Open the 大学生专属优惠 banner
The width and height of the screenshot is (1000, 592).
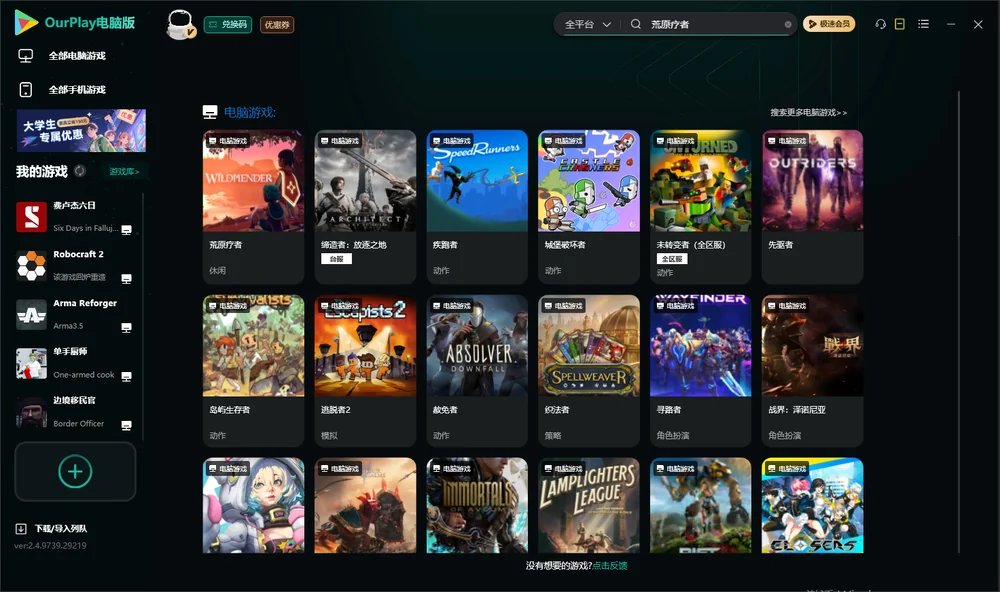81,130
